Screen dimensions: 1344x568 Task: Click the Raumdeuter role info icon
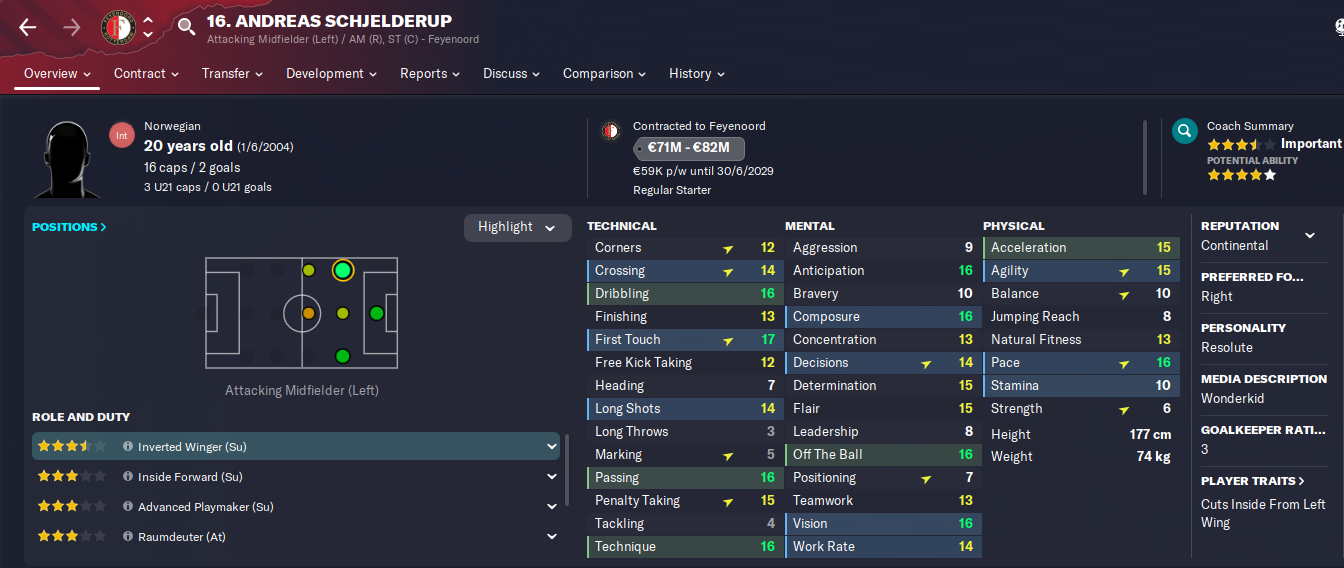click(x=127, y=537)
